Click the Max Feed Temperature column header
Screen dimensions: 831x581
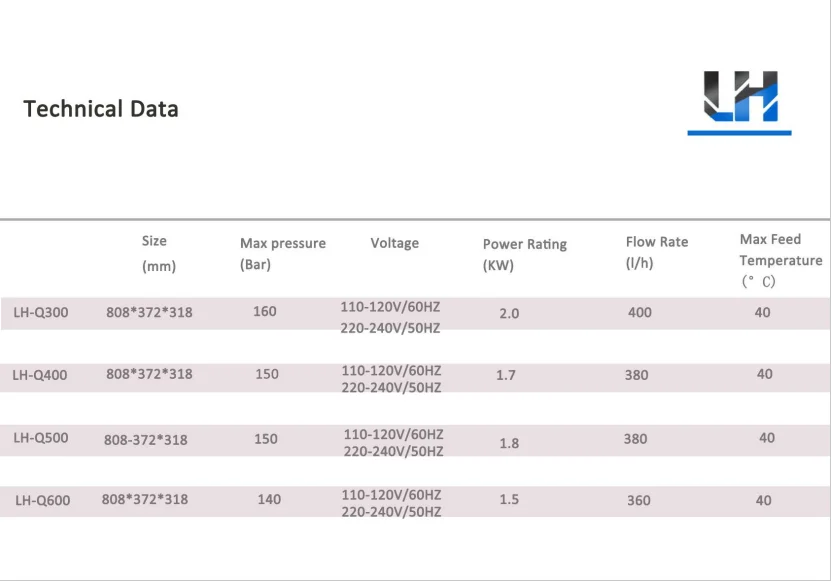780,260
